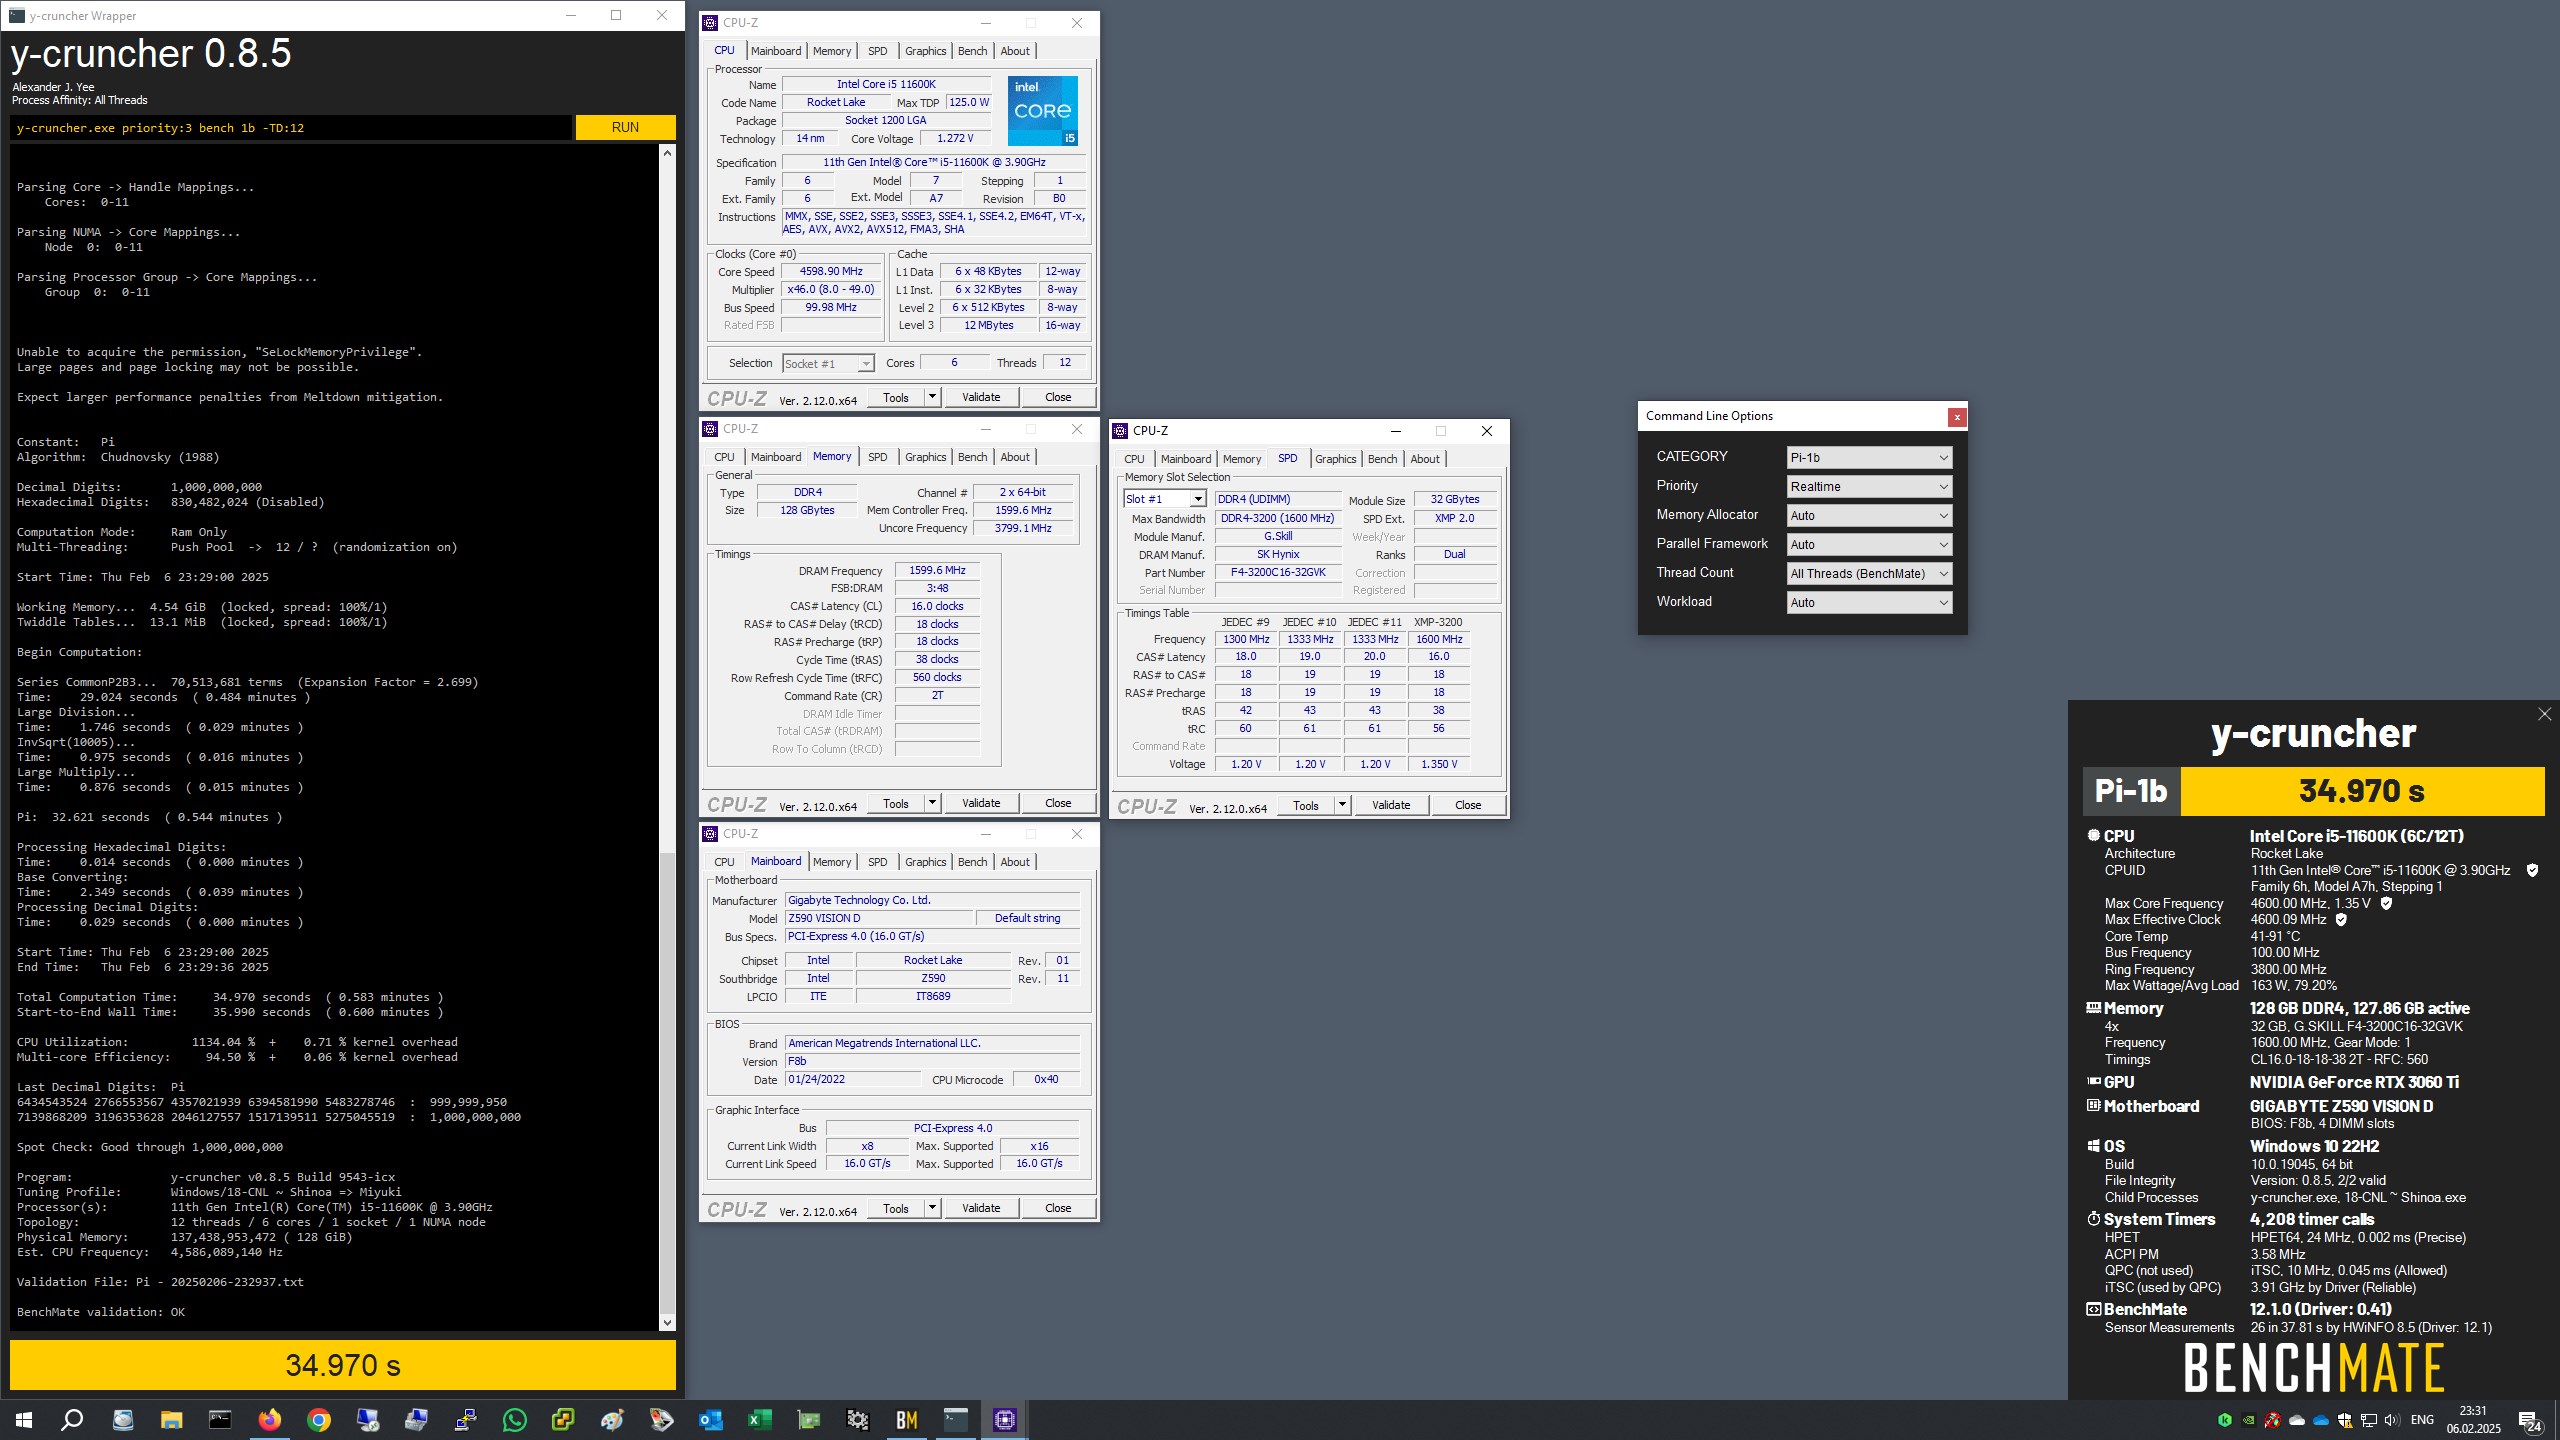
Task: Open Memory tab in CPU-Z SPD window
Action: [1241, 459]
